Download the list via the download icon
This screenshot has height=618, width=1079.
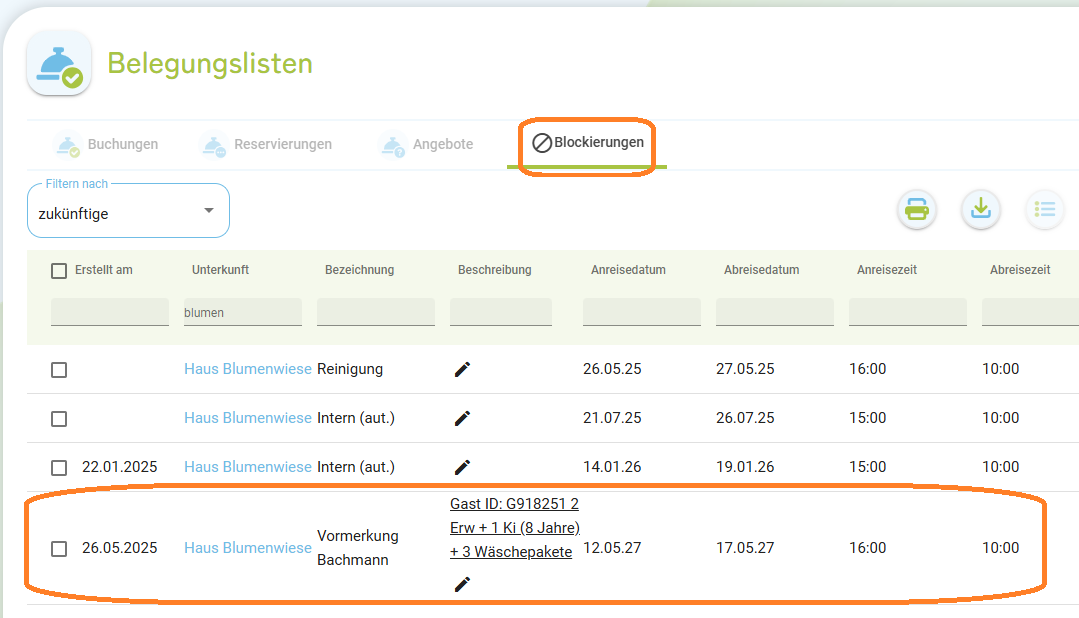(x=981, y=209)
